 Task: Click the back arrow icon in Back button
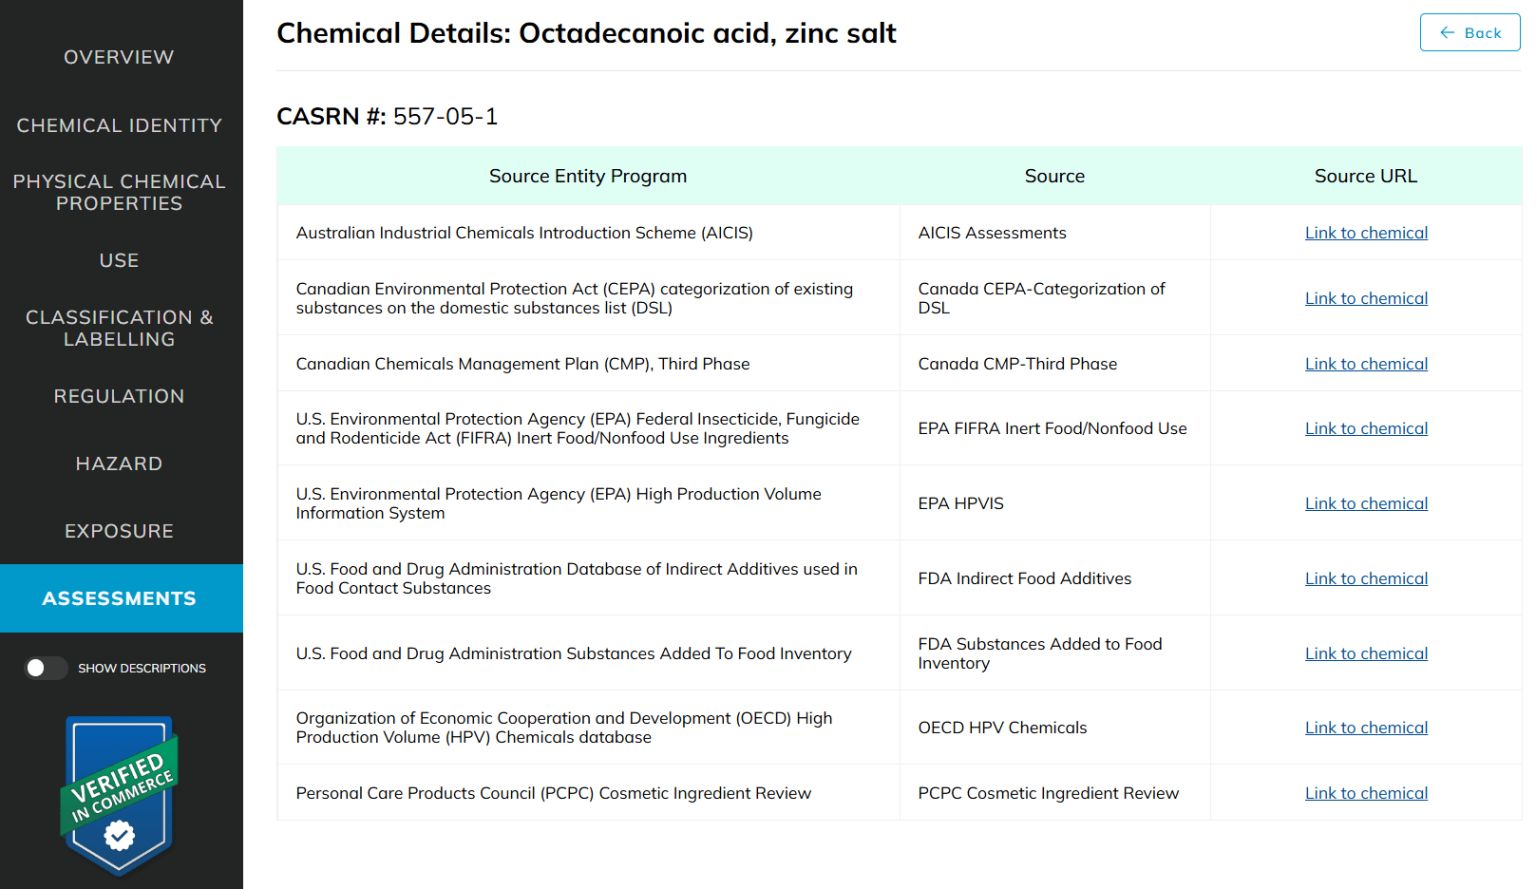(1447, 32)
